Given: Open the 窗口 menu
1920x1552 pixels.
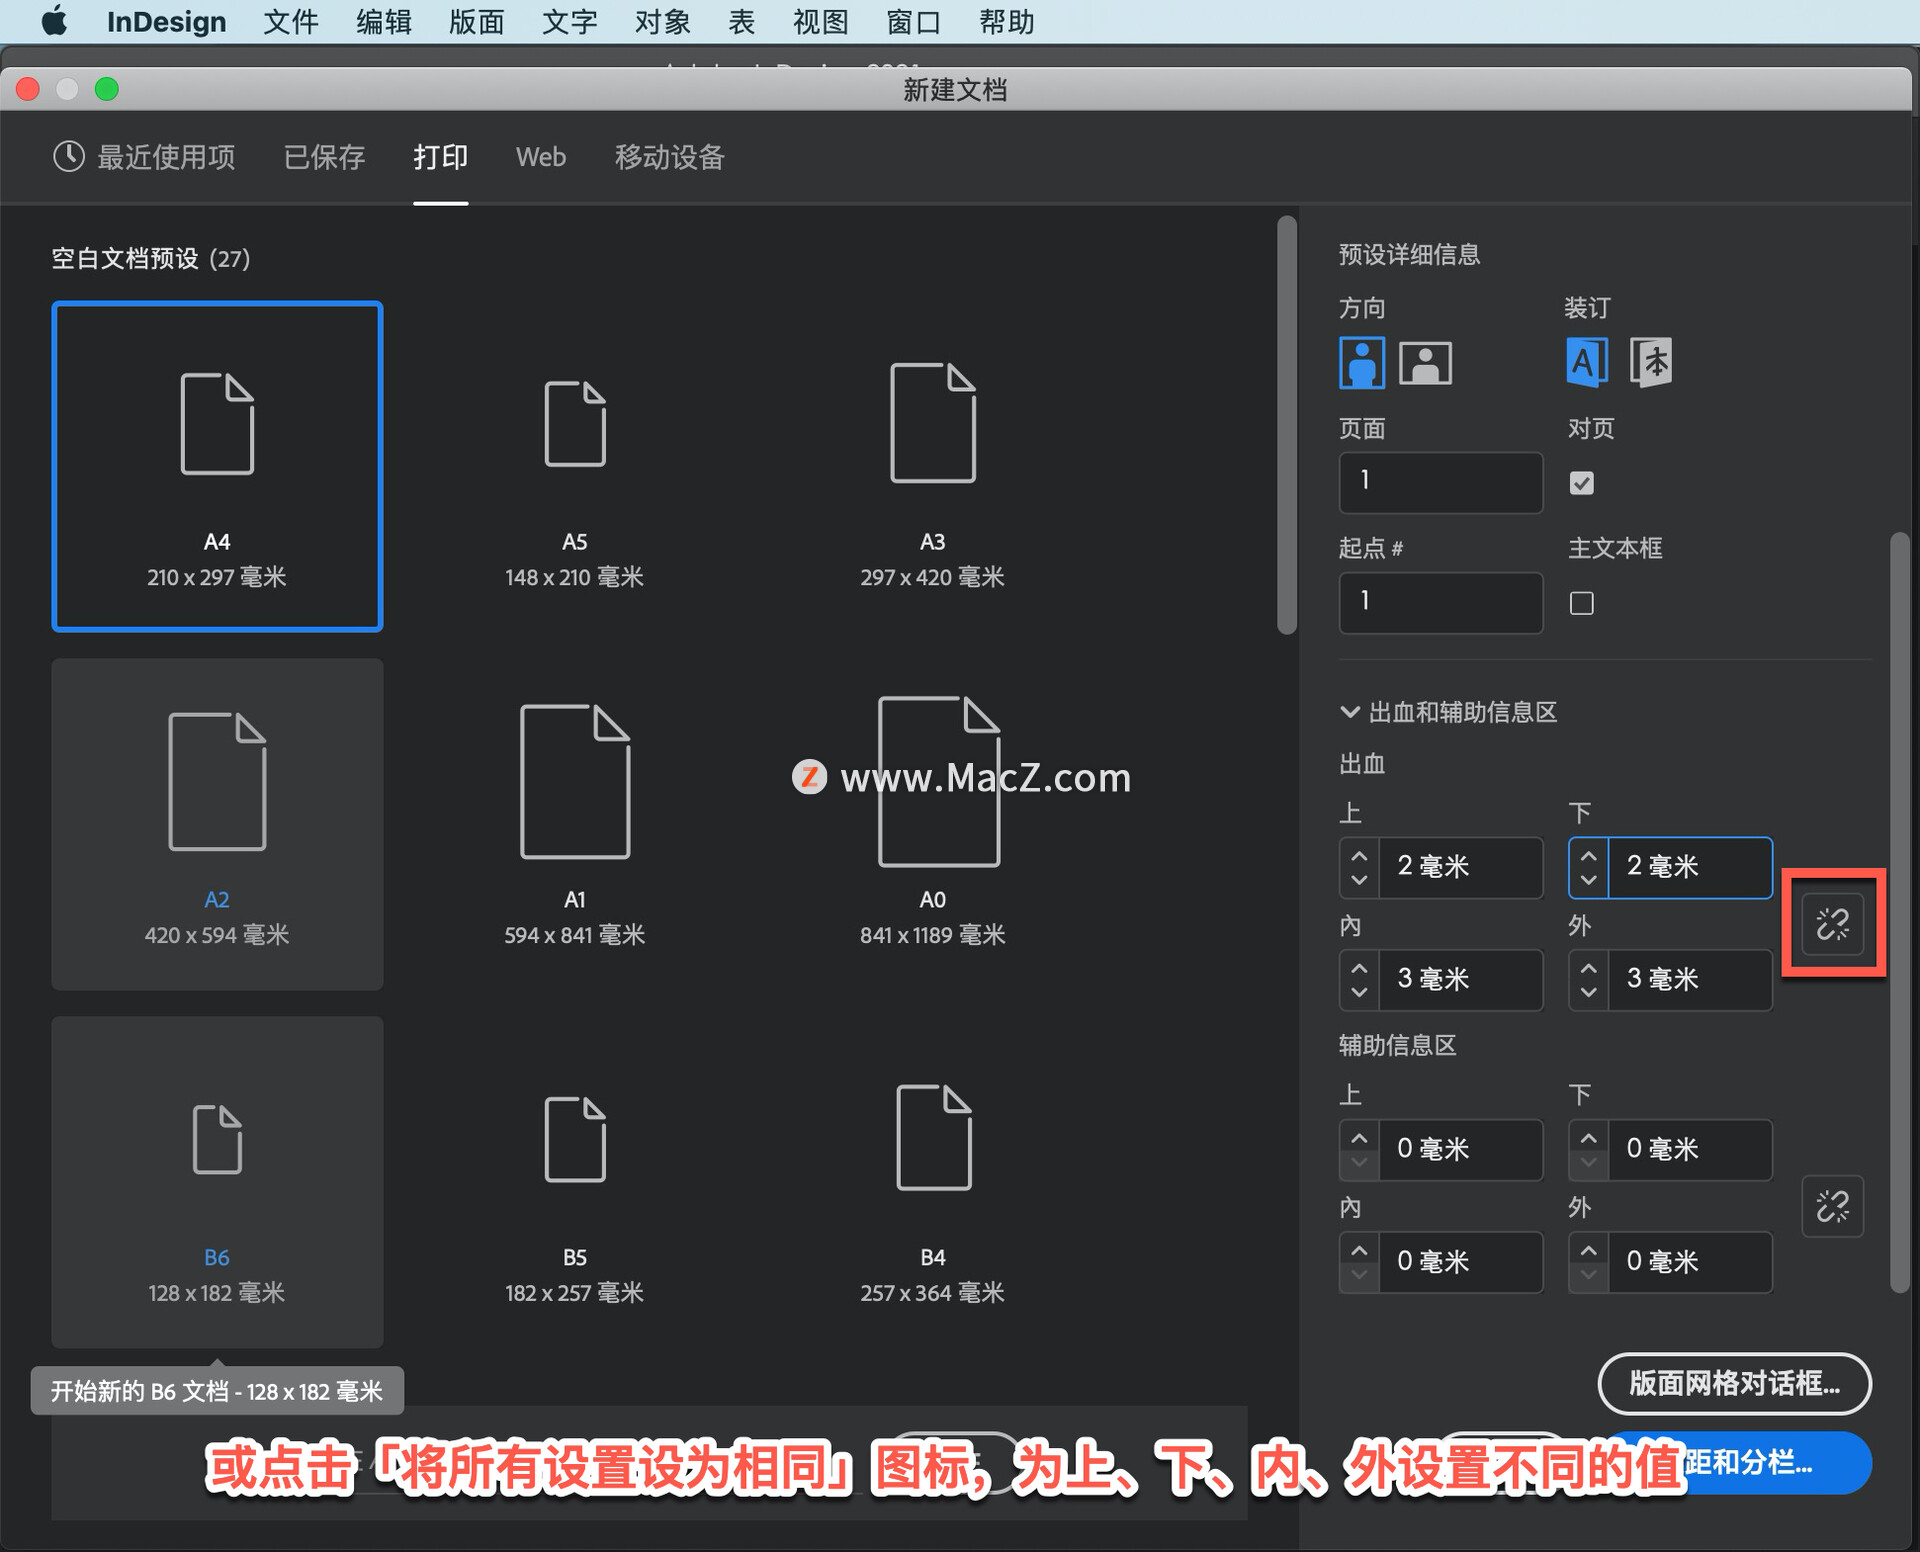Looking at the screenshot, I should click(913, 21).
